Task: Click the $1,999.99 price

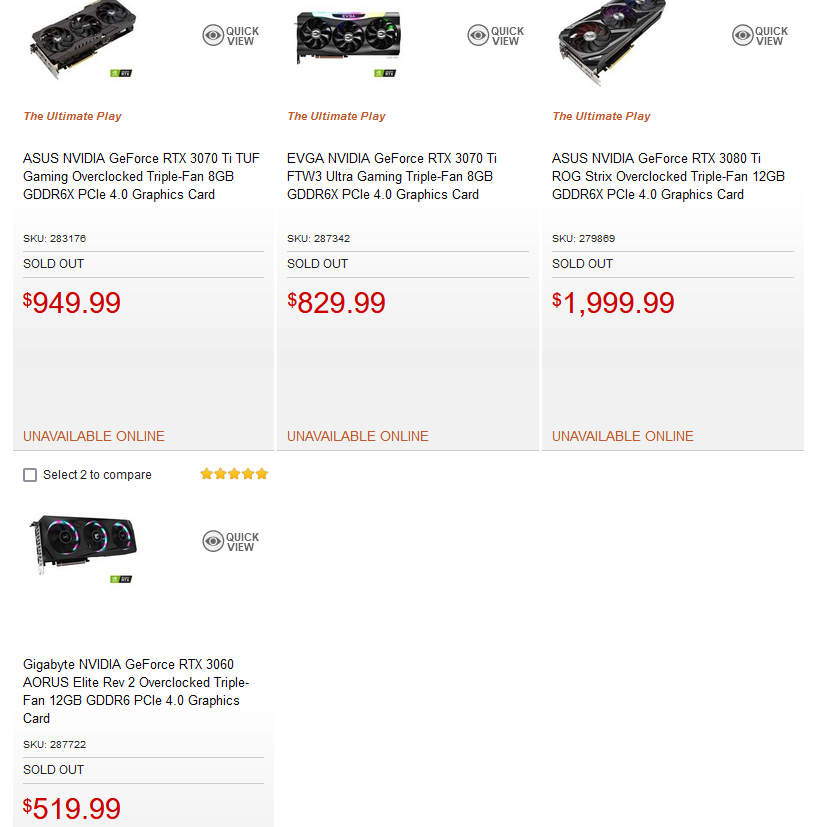Action: pyautogui.click(x=613, y=303)
